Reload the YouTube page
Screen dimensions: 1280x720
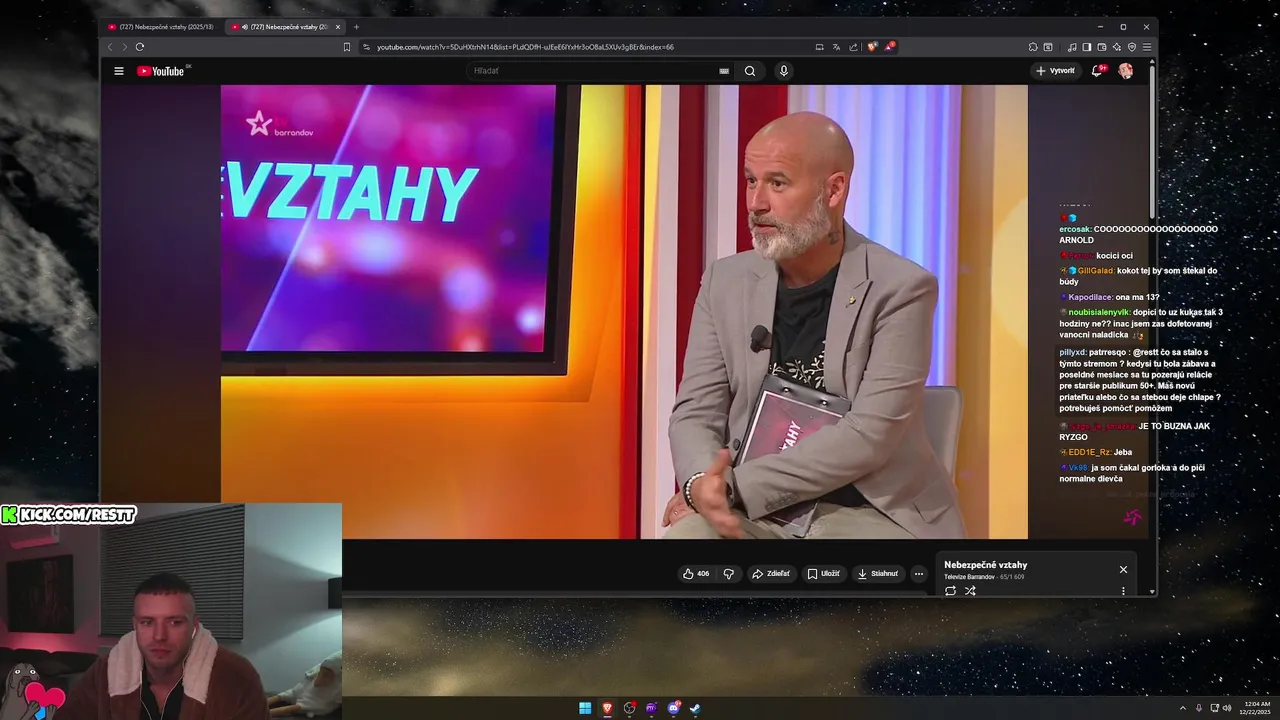[140, 47]
